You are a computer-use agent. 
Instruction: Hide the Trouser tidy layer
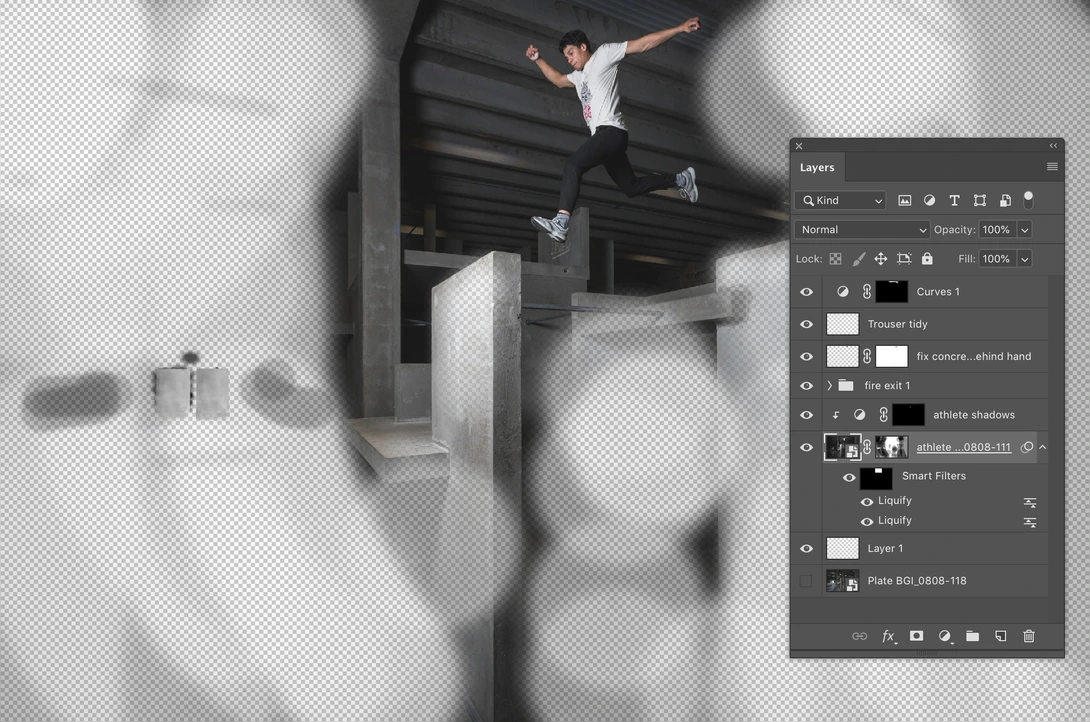[x=806, y=325]
